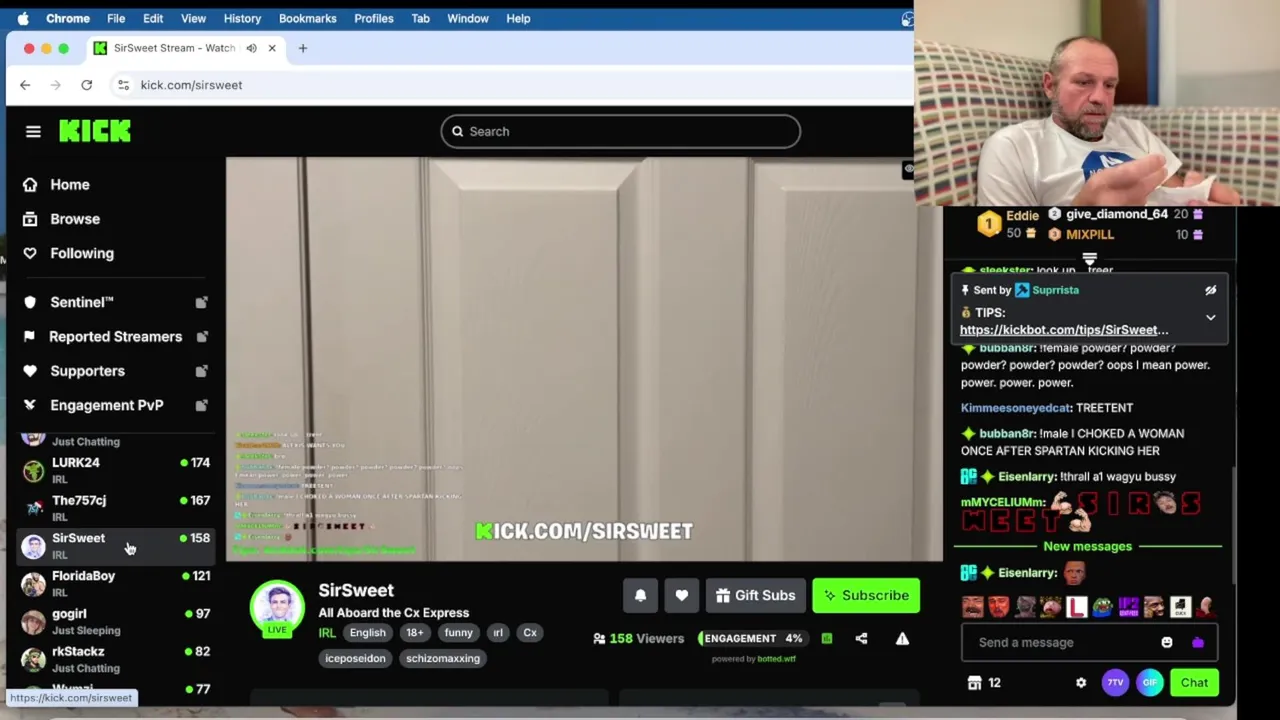The width and height of the screenshot is (1280, 720).
Task: Open the emoji picker in chat
Action: pyautogui.click(x=1166, y=642)
